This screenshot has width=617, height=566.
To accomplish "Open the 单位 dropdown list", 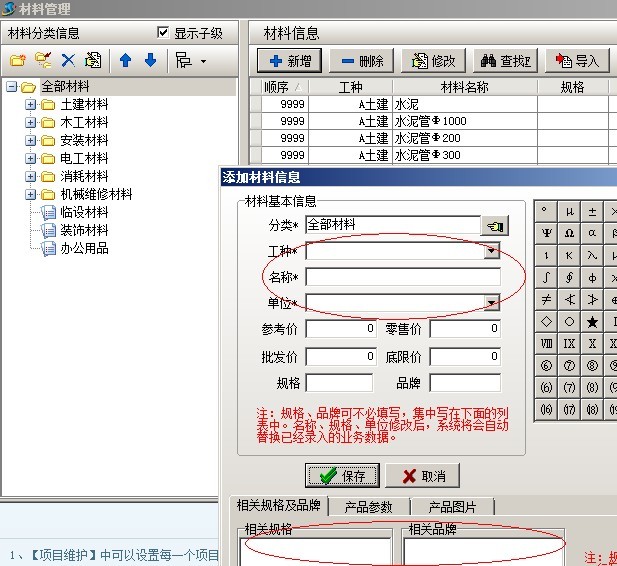I will (x=491, y=303).
